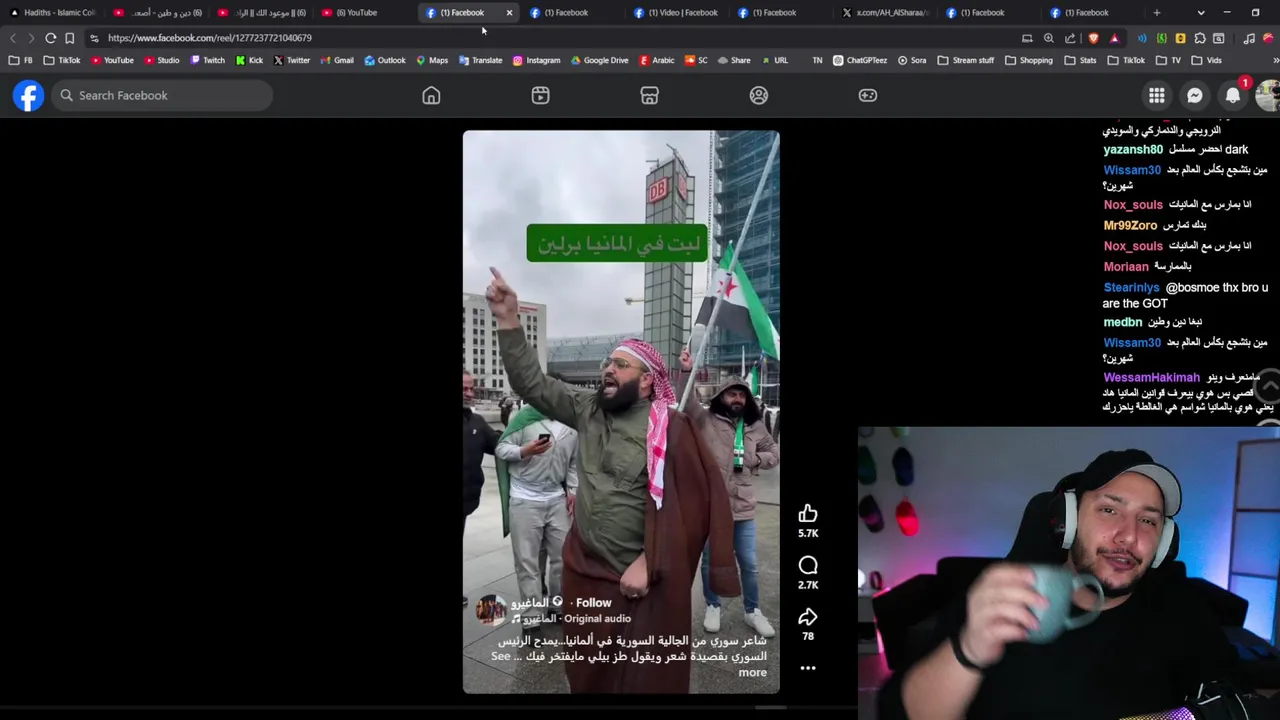This screenshot has height=720, width=1280.
Task: Open the Google Drive bookmark
Action: pyautogui.click(x=599, y=60)
